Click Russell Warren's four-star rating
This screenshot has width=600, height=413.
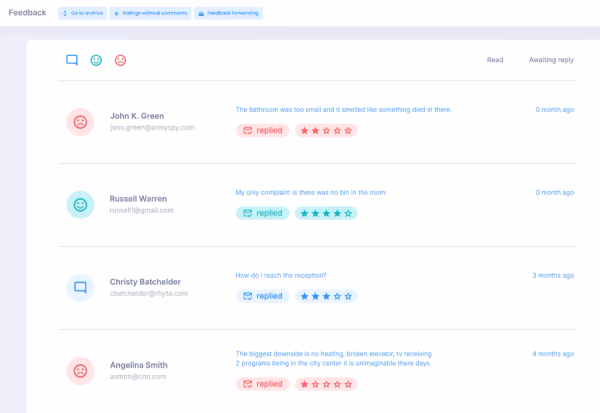[326, 213]
